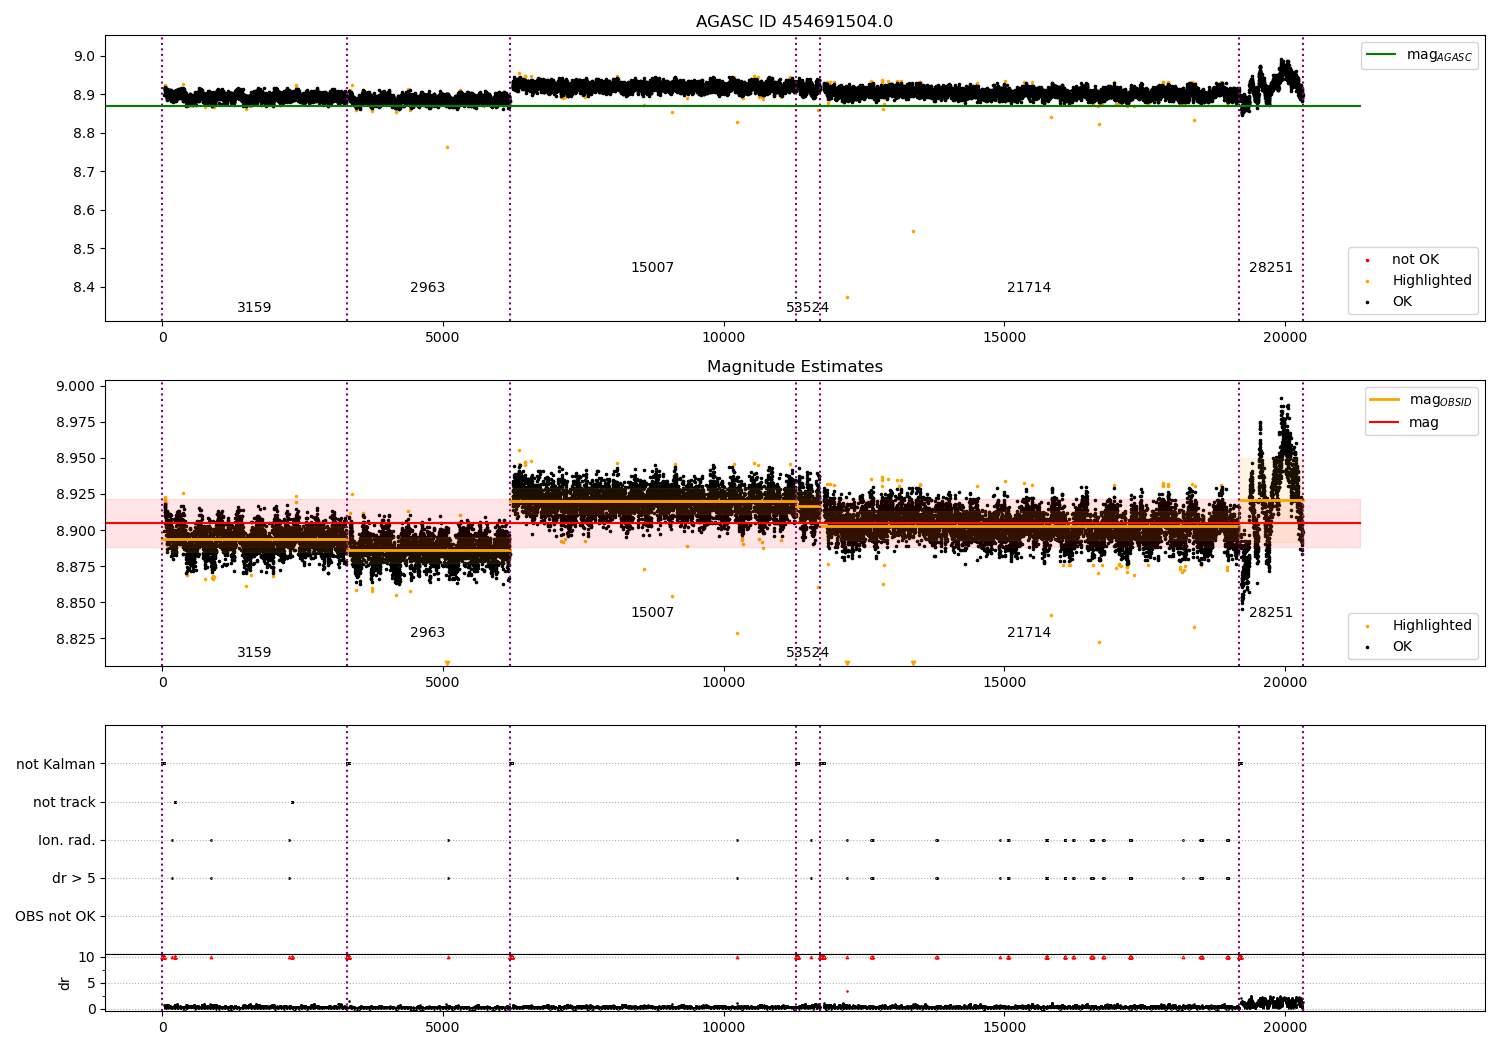Image resolution: width=1500 pixels, height=1050 pixels.
Task: Click the 'not Kalman' row label
Action: [x=56, y=765]
